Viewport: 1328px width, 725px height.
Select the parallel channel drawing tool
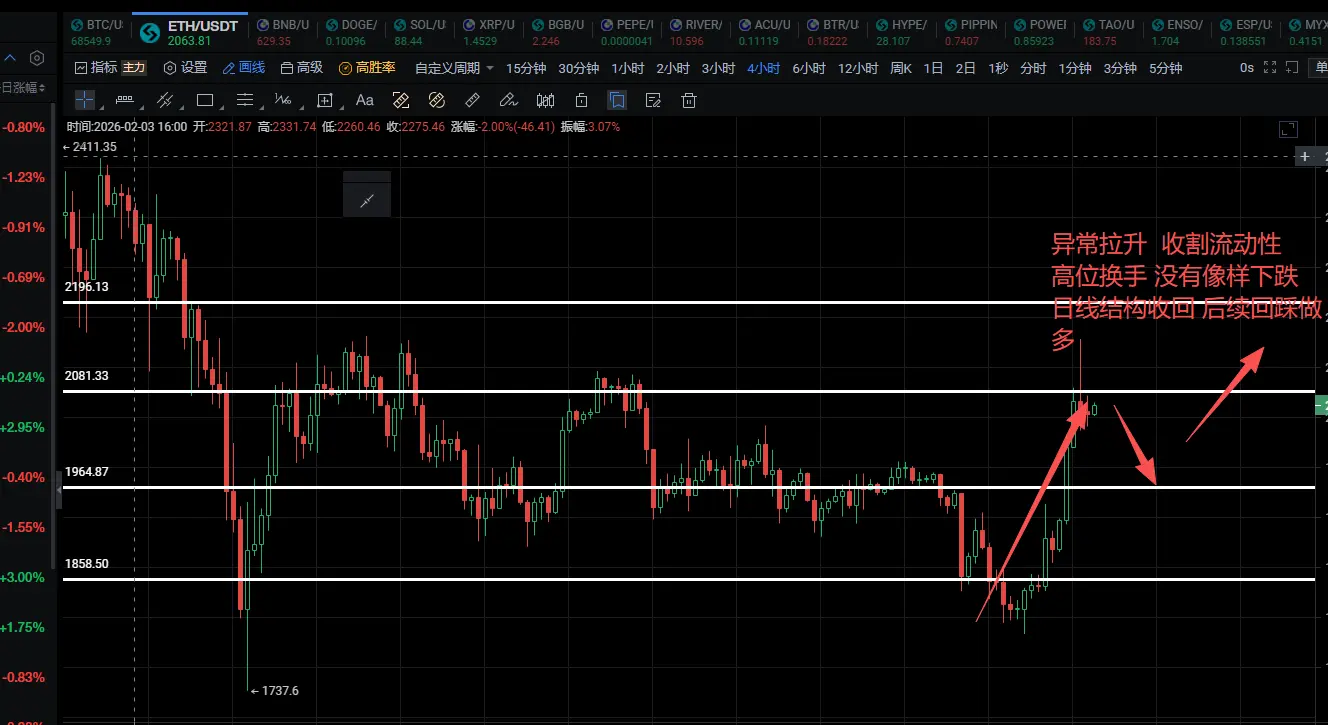tap(165, 100)
